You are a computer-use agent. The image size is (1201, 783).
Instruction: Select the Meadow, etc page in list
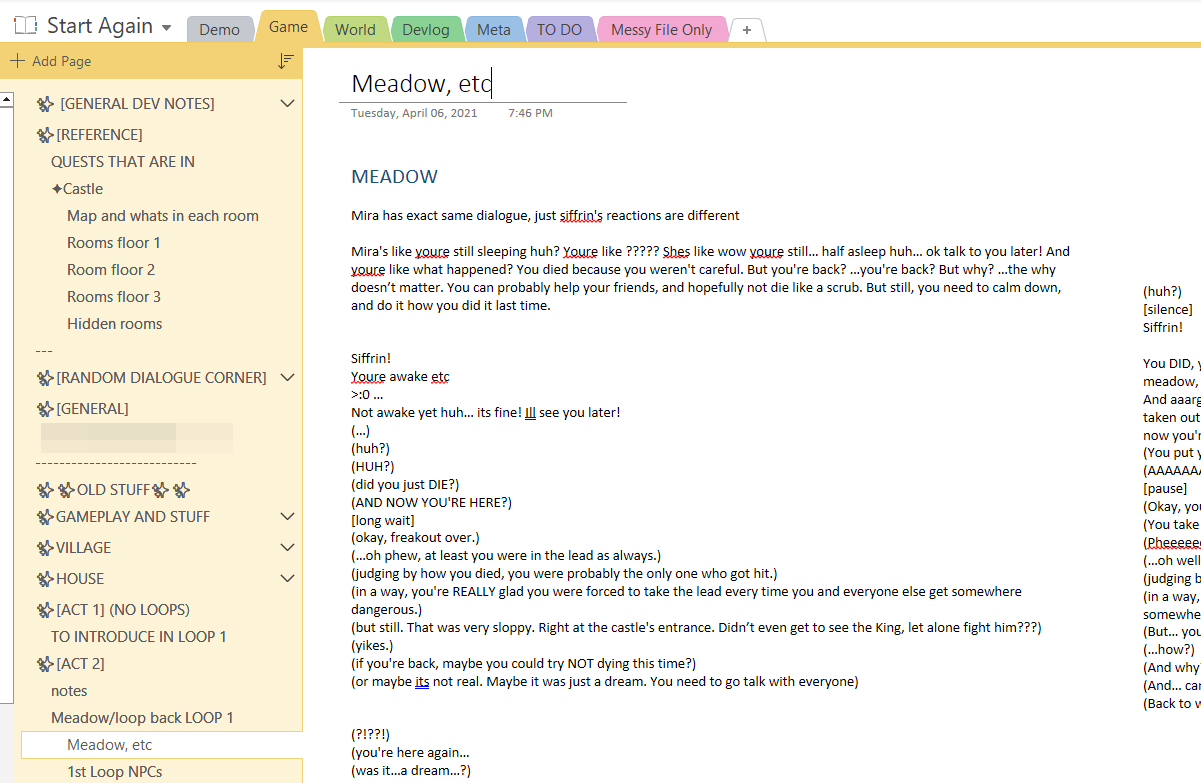161,745
